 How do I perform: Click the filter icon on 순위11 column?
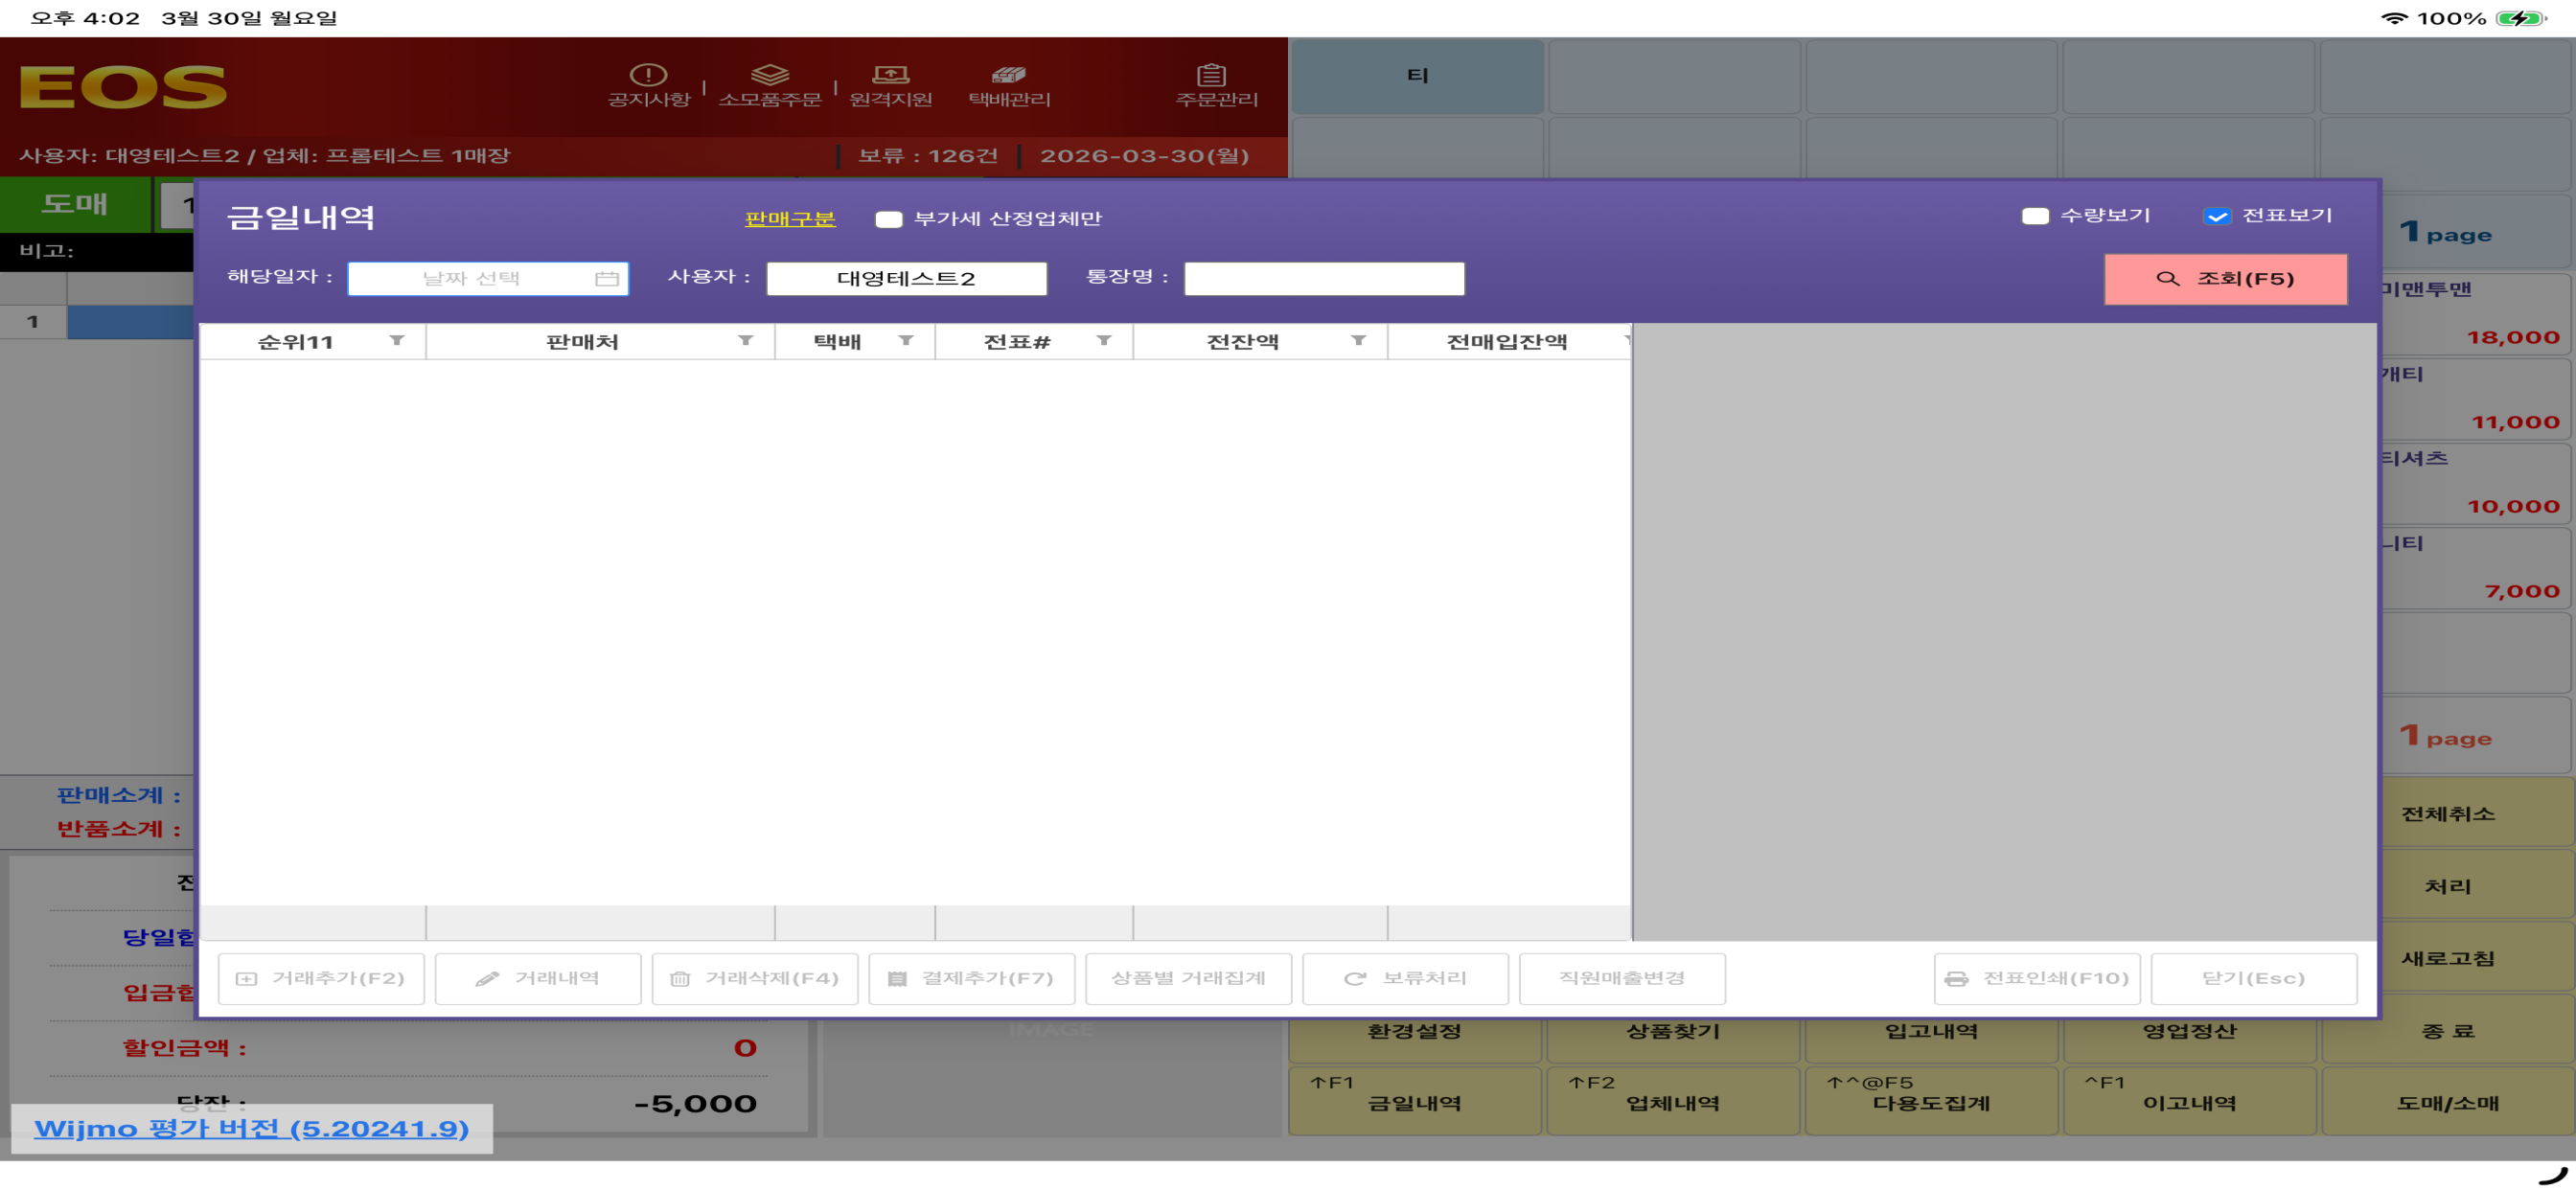pyautogui.click(x=397, y=341)
